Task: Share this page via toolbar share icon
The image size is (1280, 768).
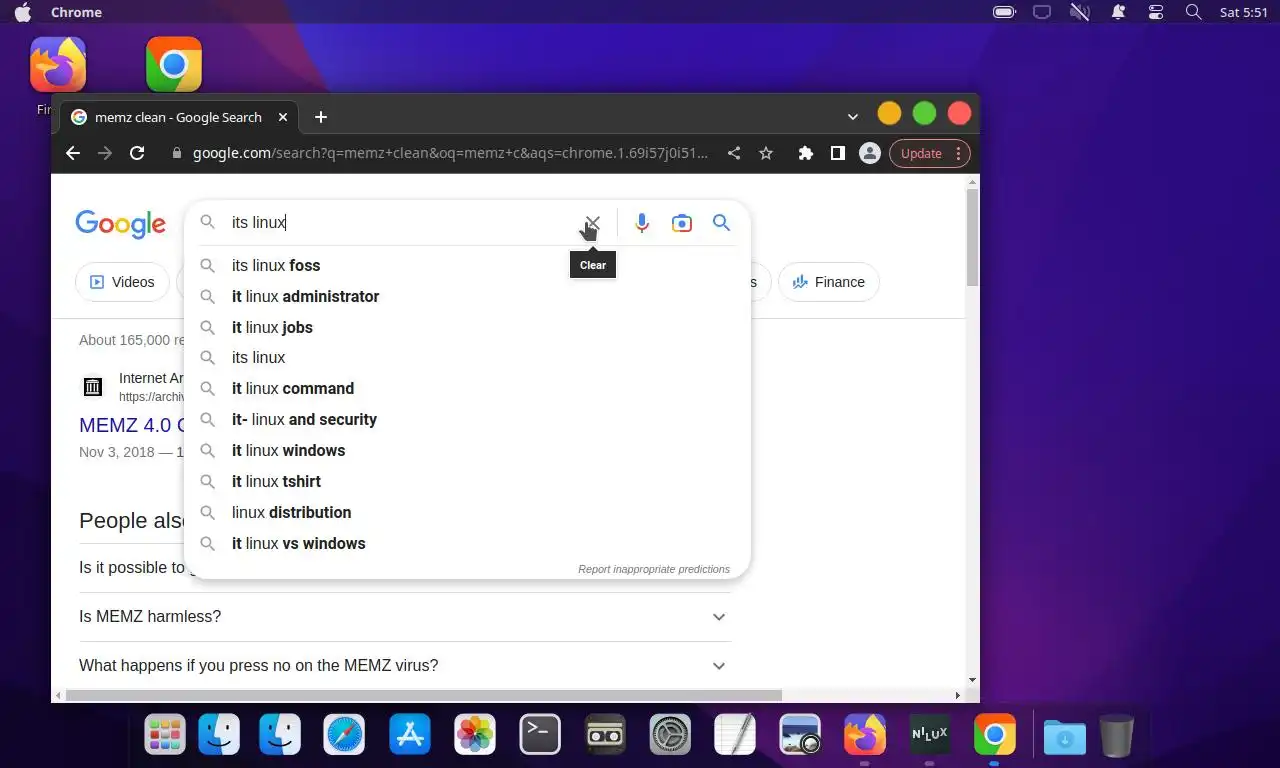Action: [734, 153]
